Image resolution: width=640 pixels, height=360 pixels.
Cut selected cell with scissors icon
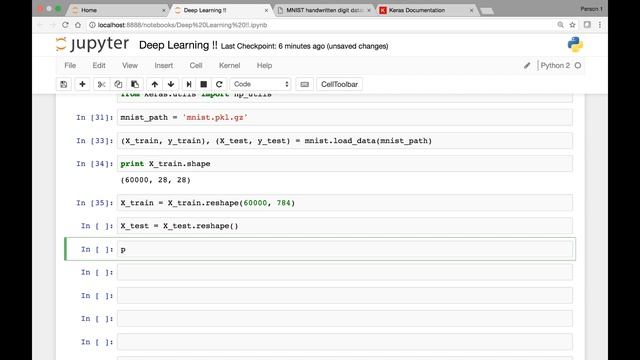point(101,84)
